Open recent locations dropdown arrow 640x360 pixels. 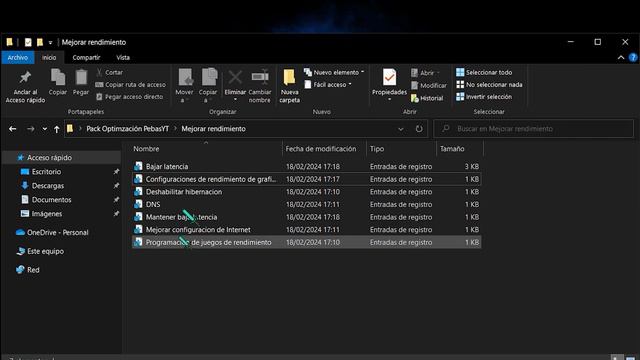point(44,129)
